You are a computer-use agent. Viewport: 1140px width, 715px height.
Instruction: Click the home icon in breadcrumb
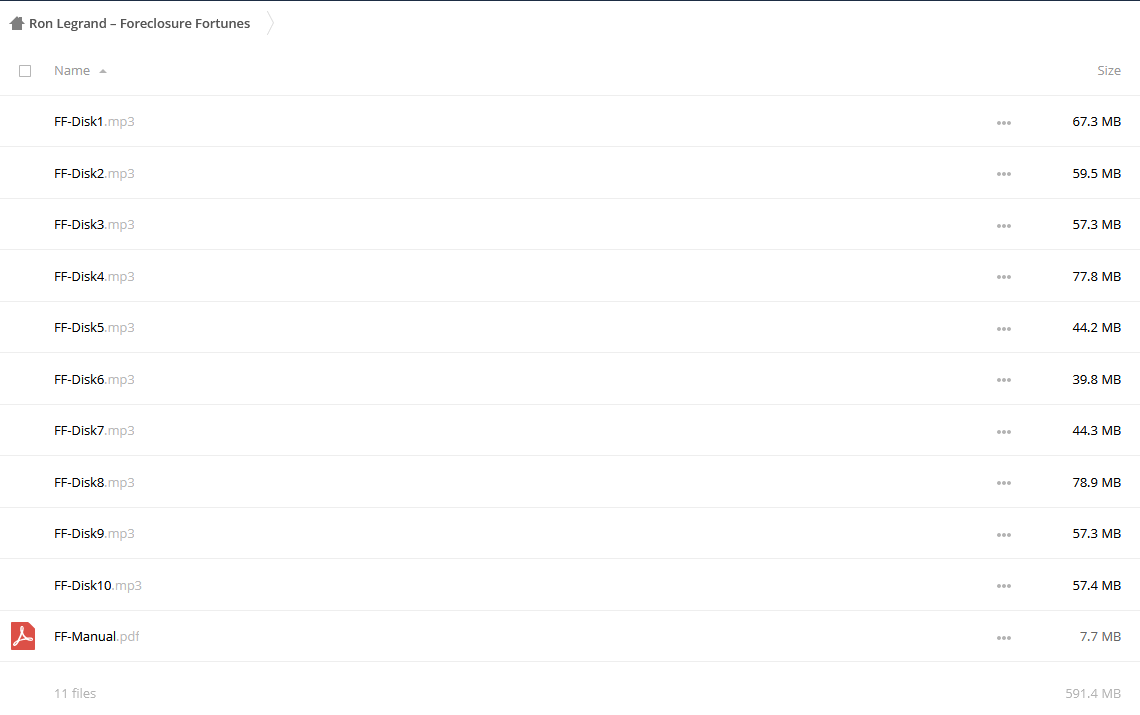pos(17,23)
